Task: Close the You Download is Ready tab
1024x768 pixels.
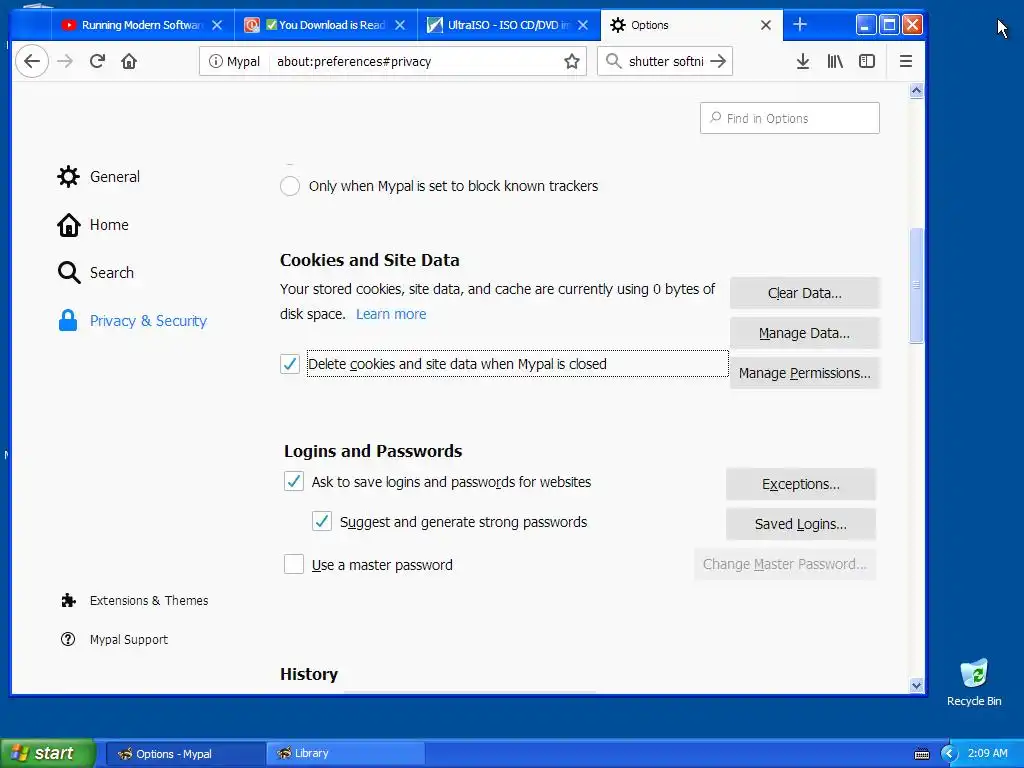Action: (x=400, y=25)
